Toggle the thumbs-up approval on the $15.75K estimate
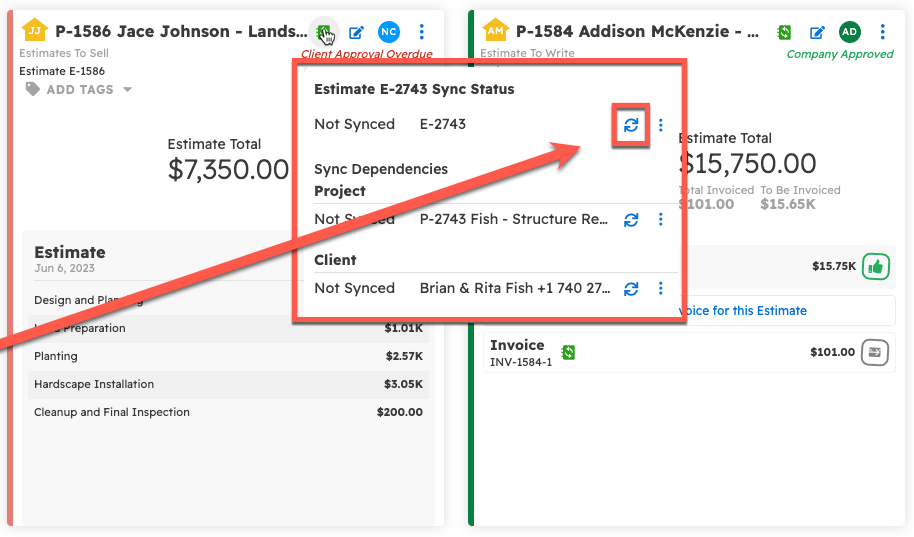Image resolution: width=914 pixels, height=537 pixels. click(x=876, y=267)
